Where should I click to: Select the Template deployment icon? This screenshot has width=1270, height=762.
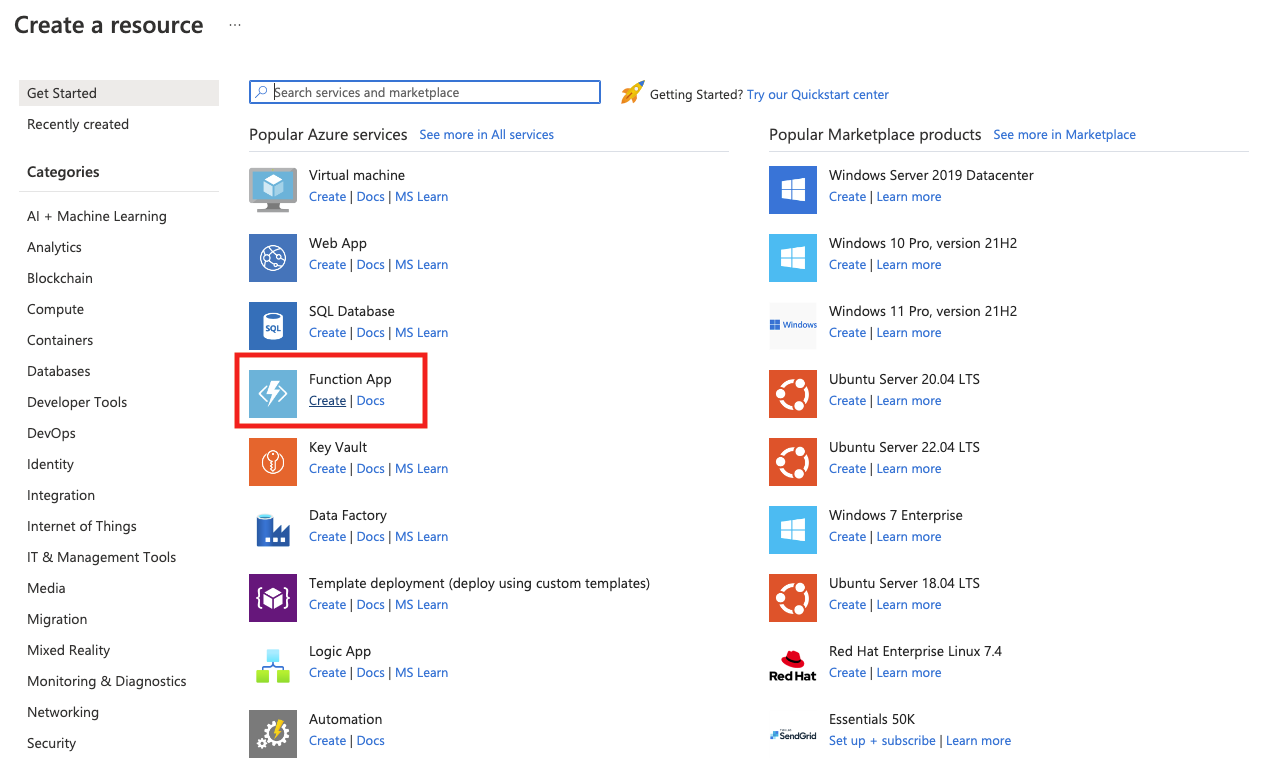[273, 598]
